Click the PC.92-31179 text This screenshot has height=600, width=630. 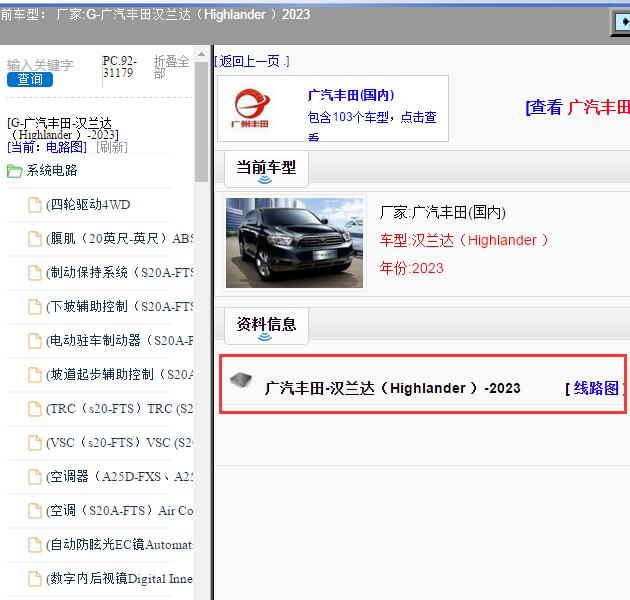point(119,67)
